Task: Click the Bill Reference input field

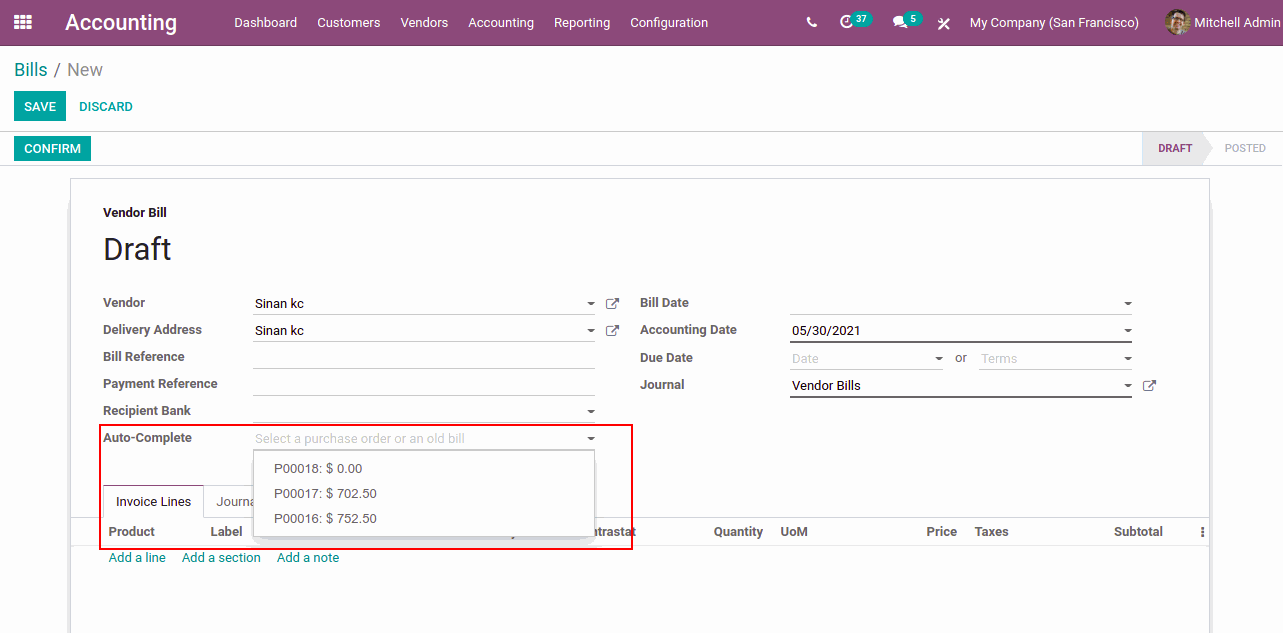Action: click(x=423, y=357)
